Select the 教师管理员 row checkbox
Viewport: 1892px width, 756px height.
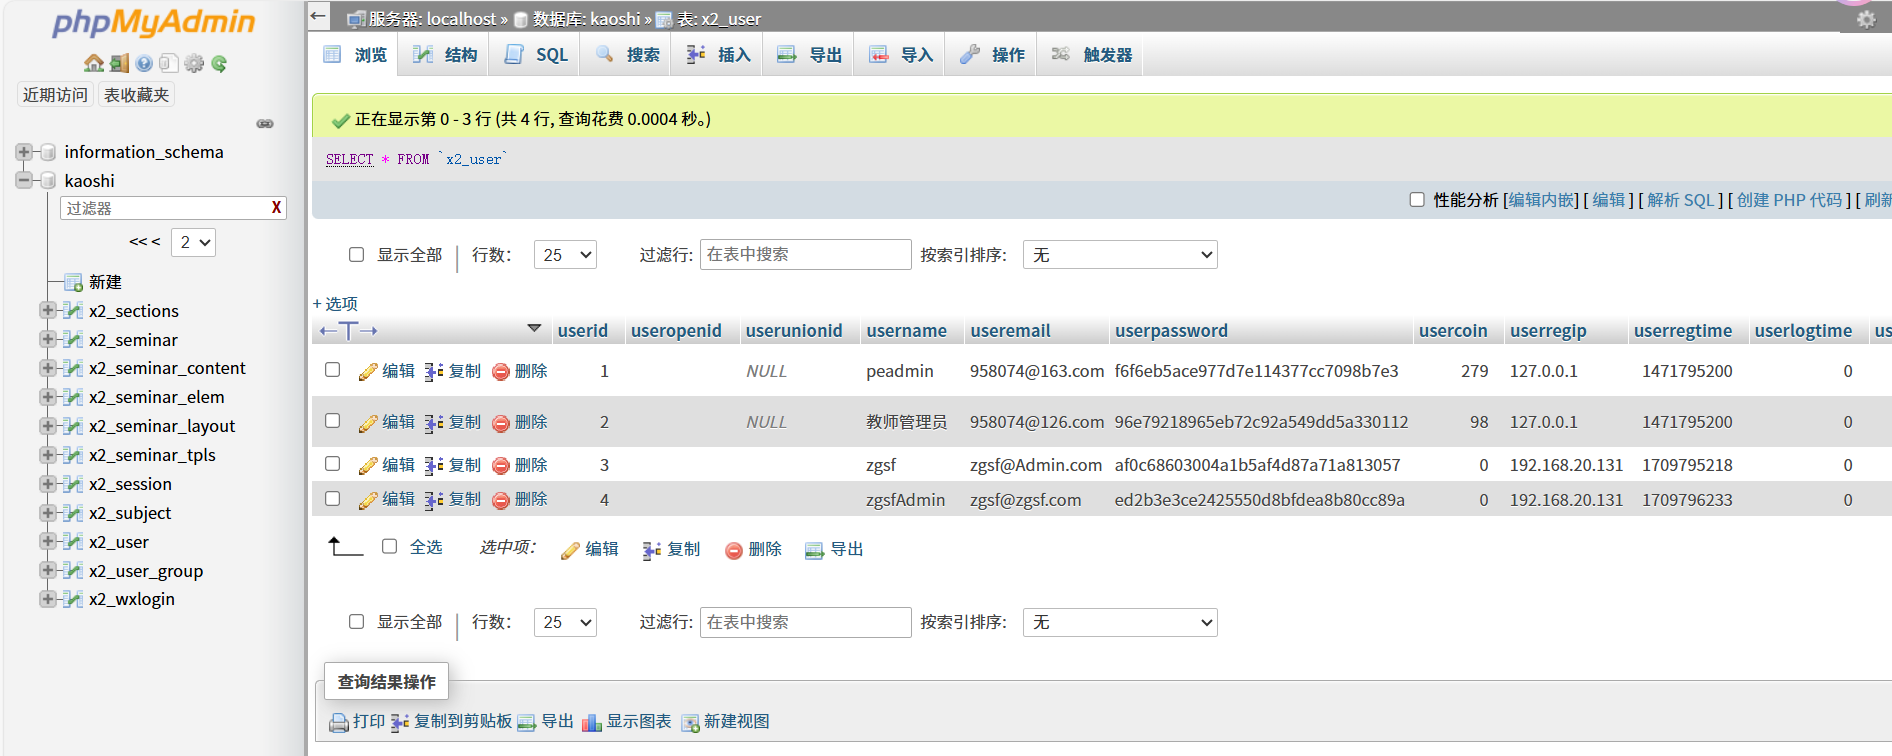pos(333,421)
